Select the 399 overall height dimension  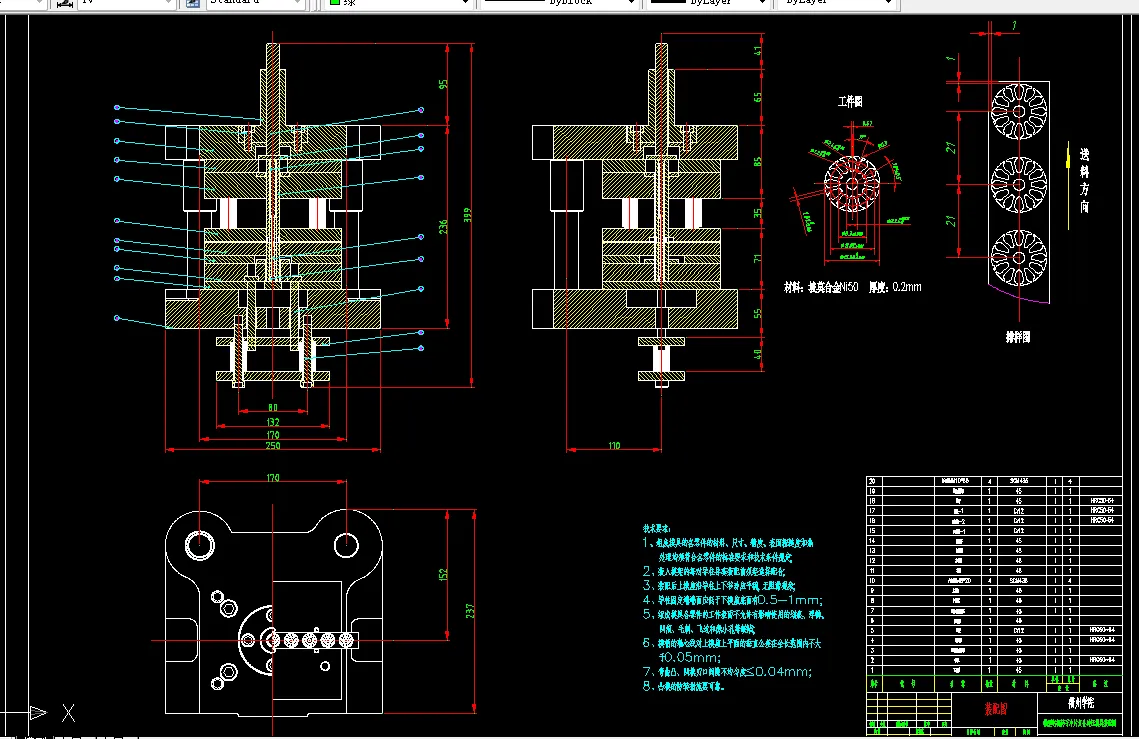pyautogui.click(x=468, y=215)
